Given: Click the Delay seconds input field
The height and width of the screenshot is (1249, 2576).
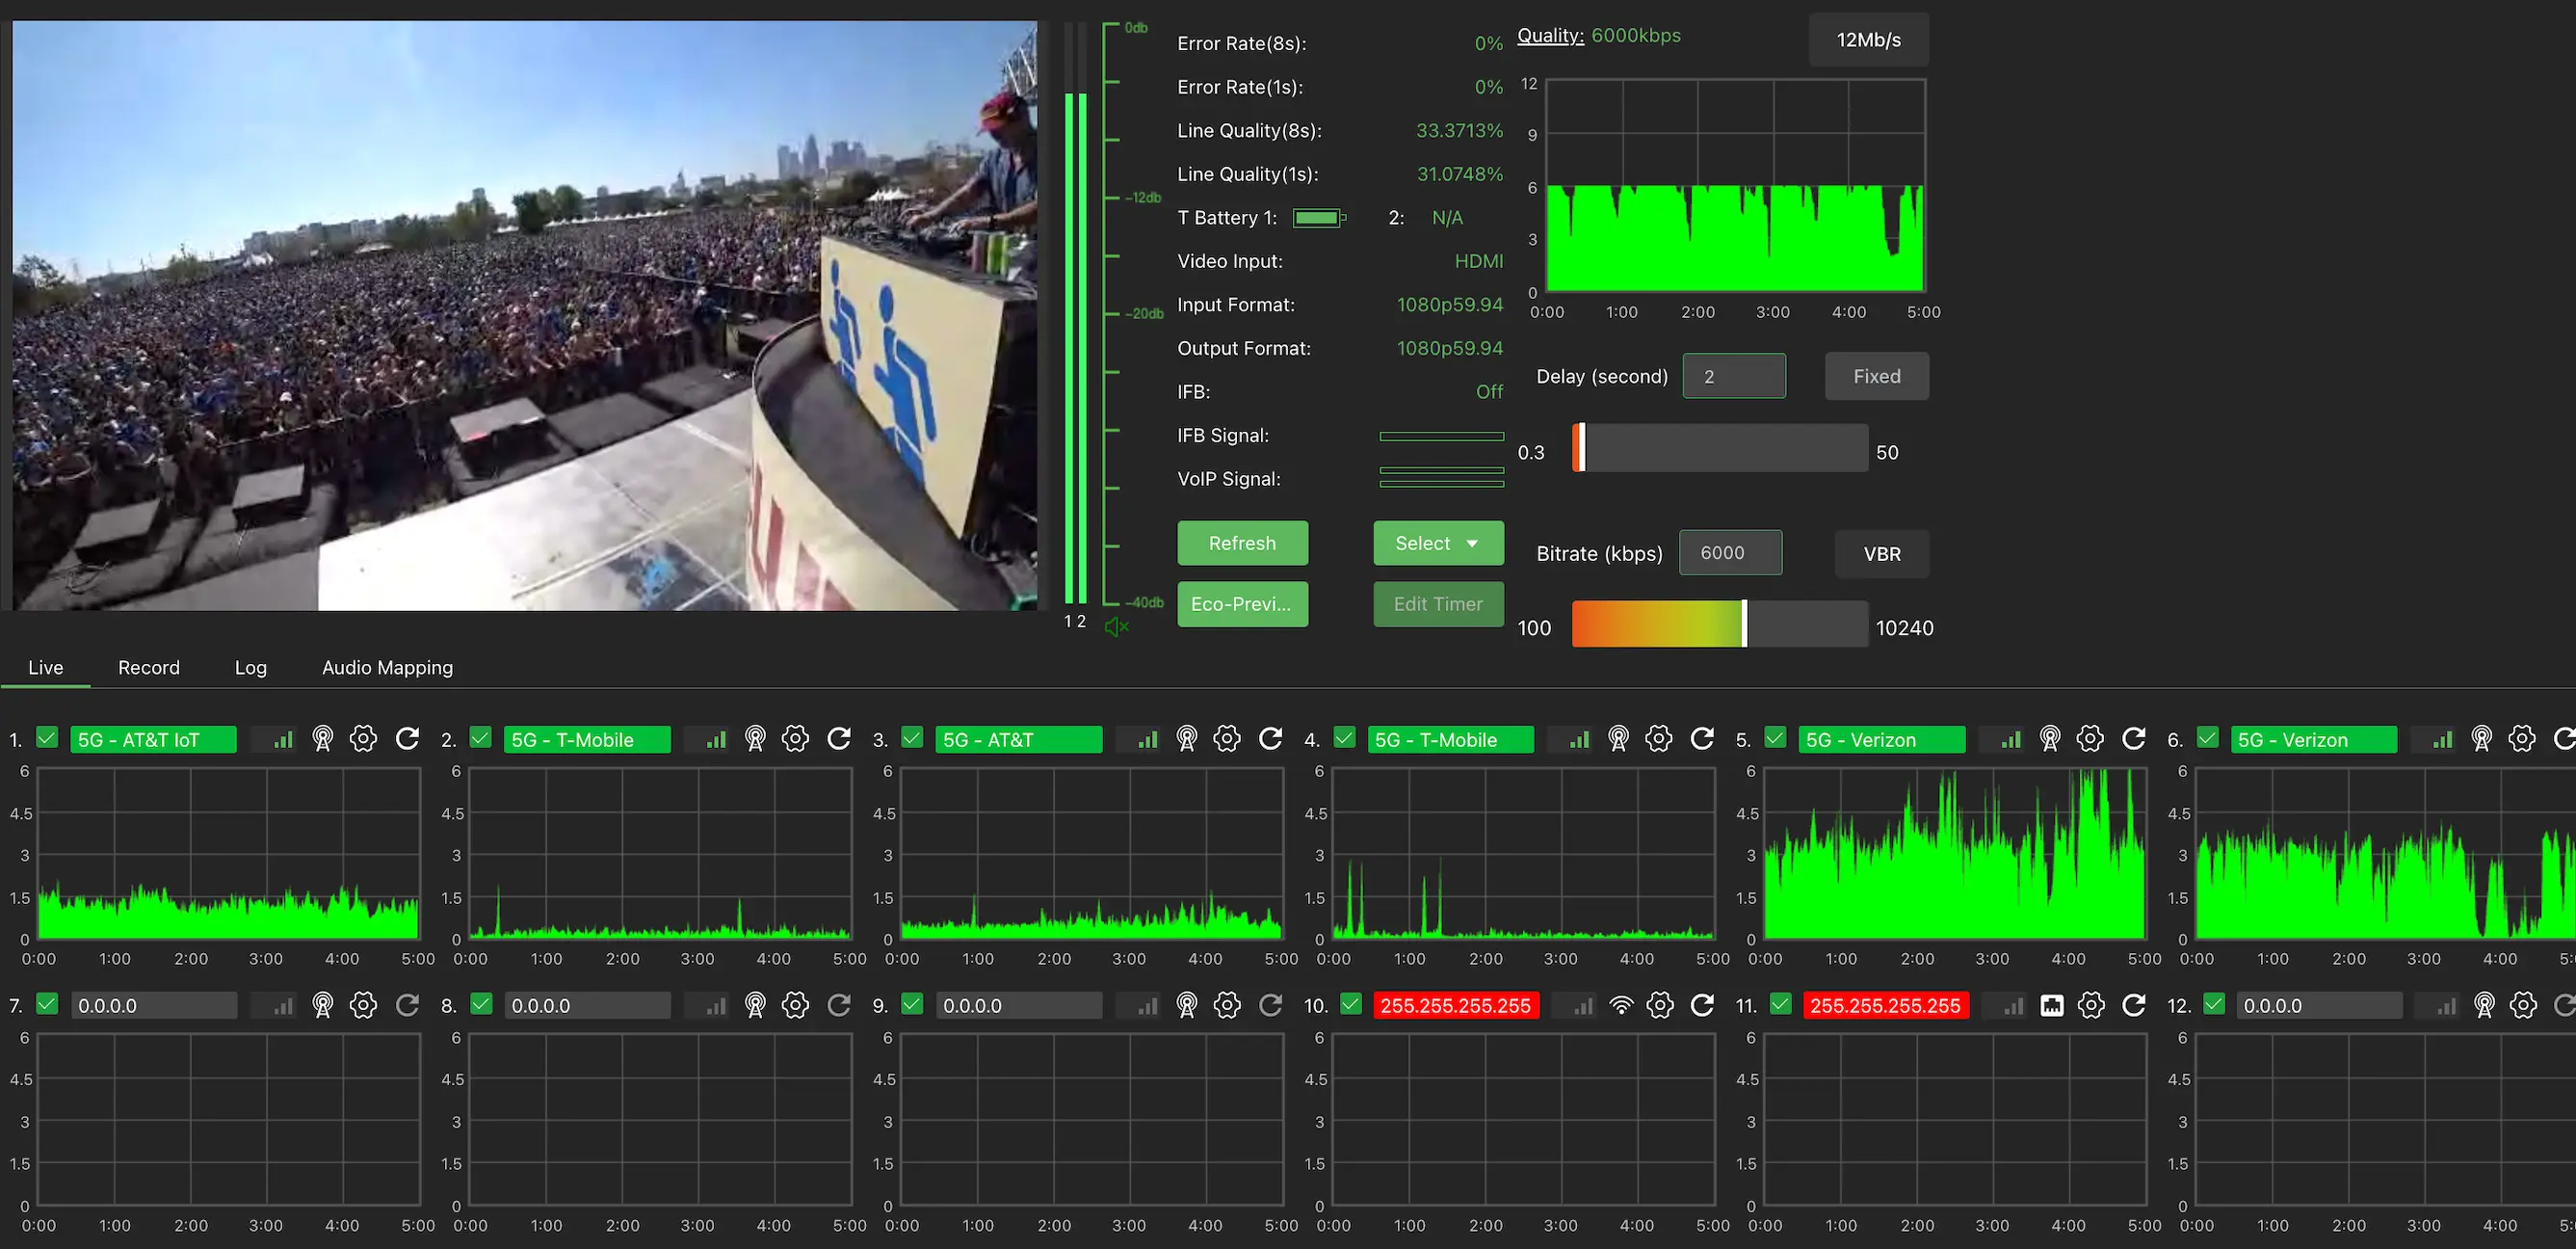Looking at the screenshot, I should click(1734, 376).
